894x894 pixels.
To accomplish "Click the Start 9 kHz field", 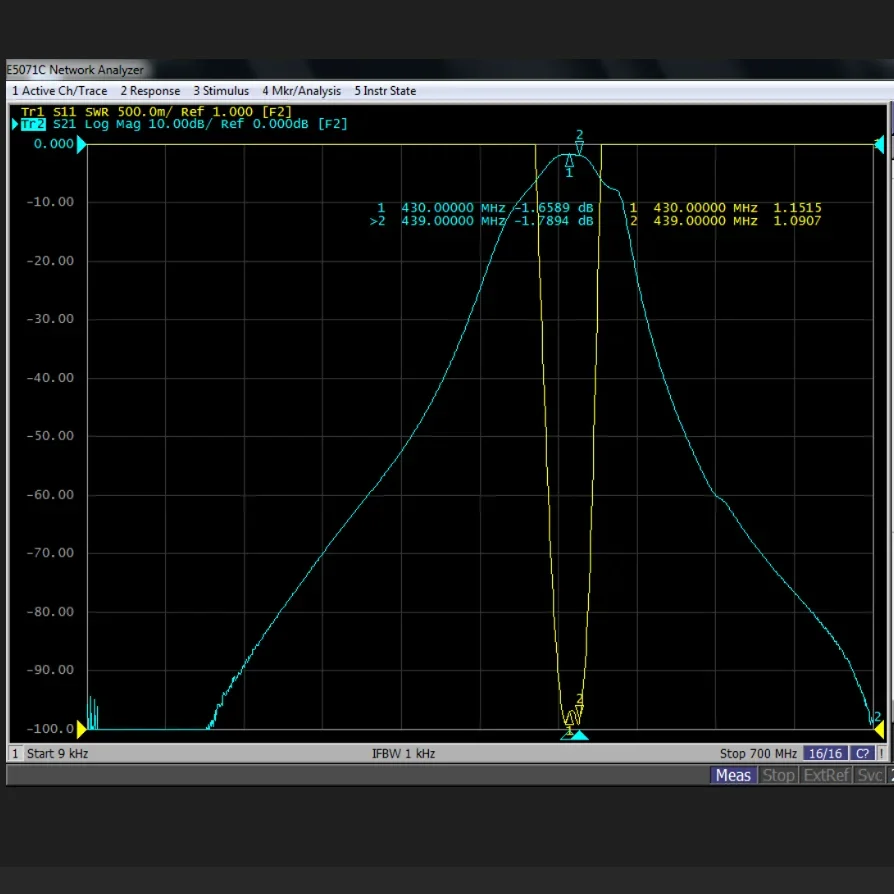I will point(57,753).
